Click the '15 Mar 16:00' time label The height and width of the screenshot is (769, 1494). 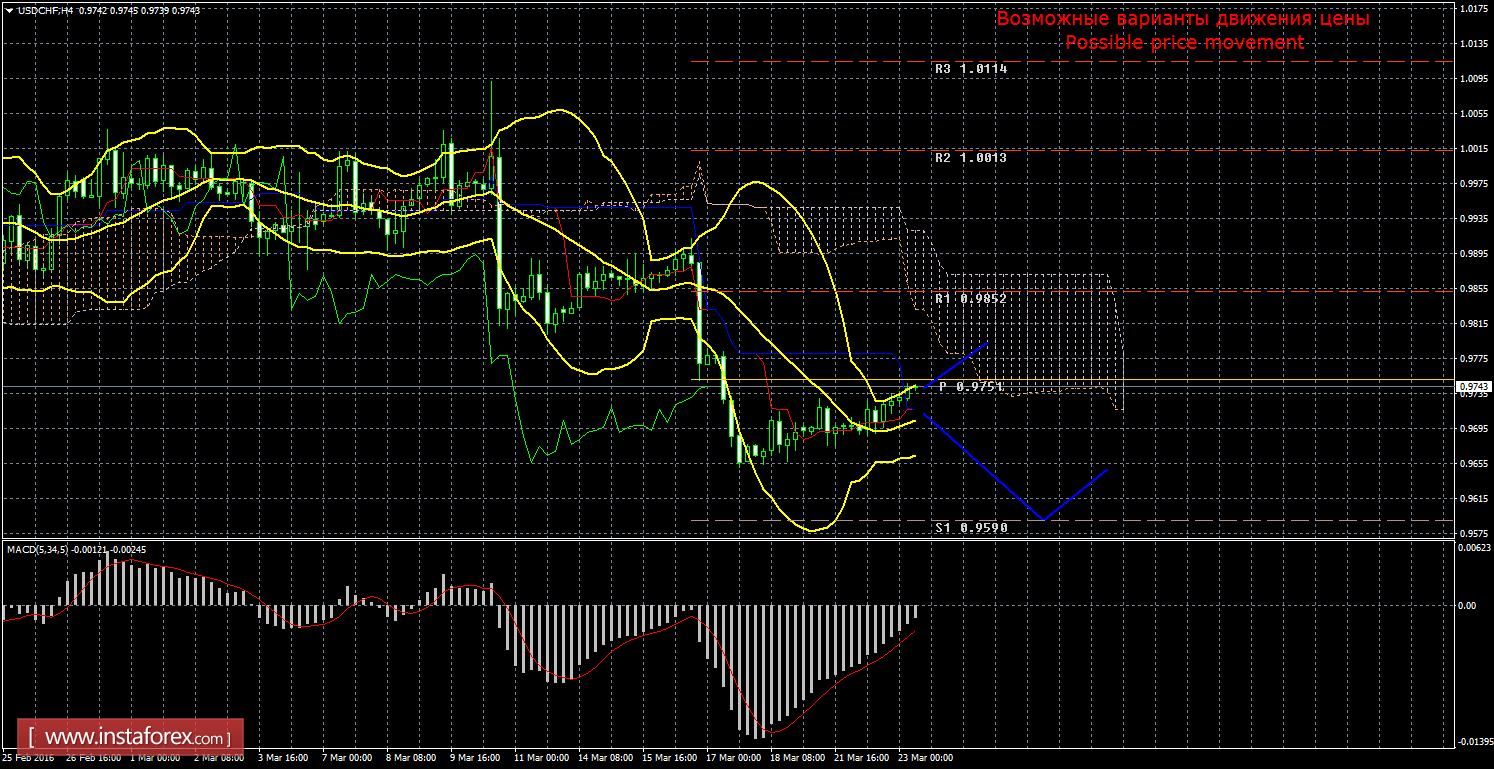pyautogui.click(x=669, y=759)
